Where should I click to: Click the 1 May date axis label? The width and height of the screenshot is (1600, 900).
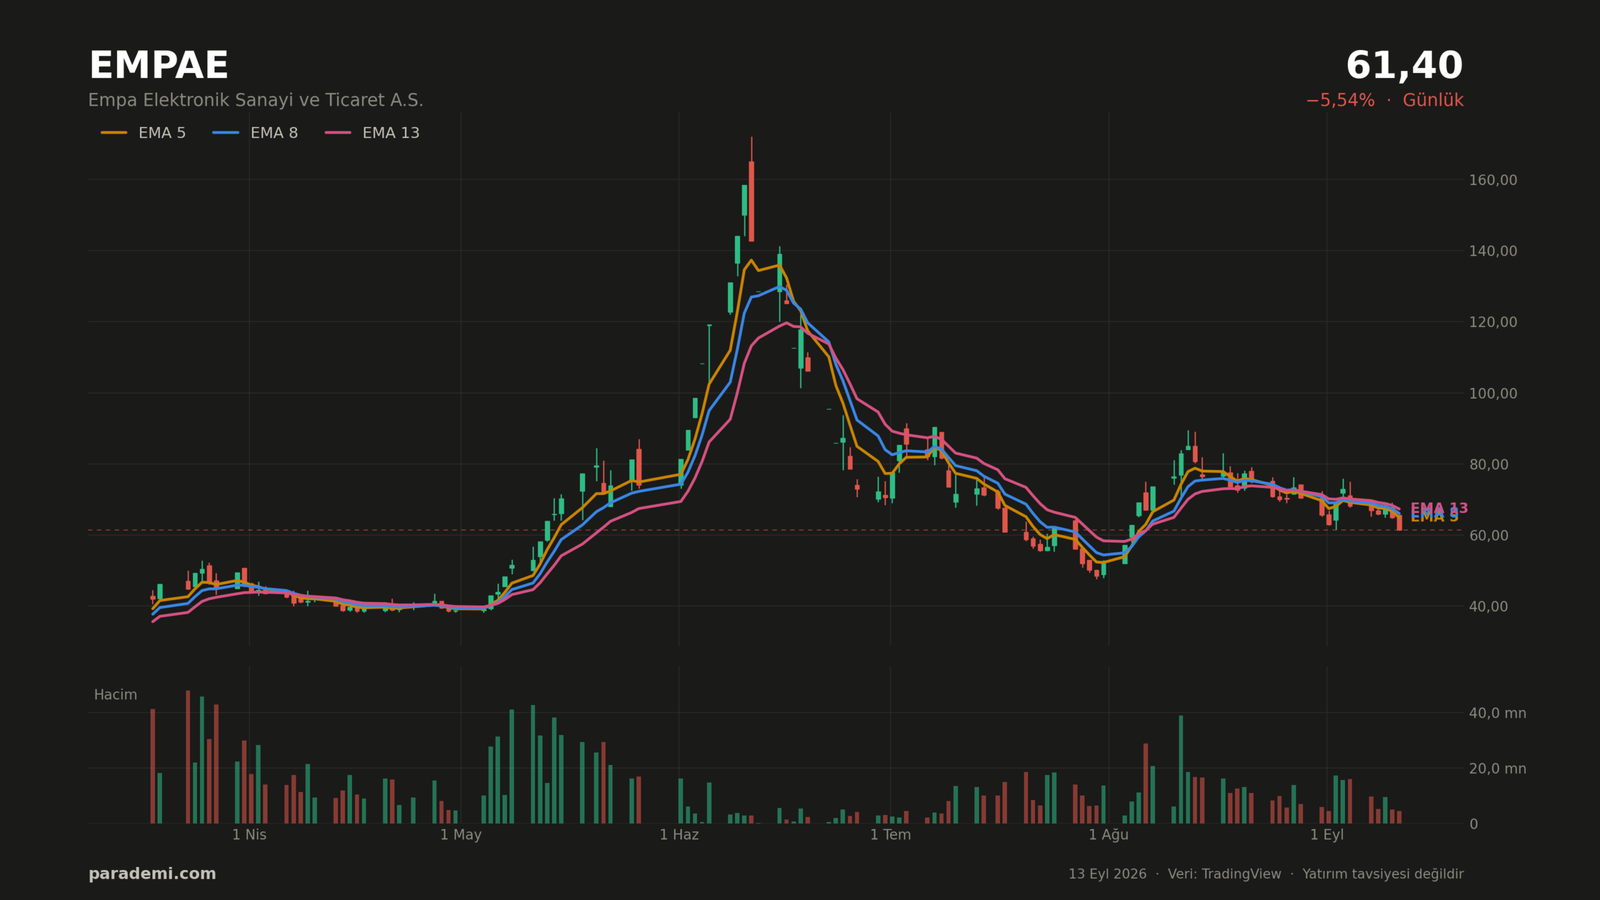[460, 834]
